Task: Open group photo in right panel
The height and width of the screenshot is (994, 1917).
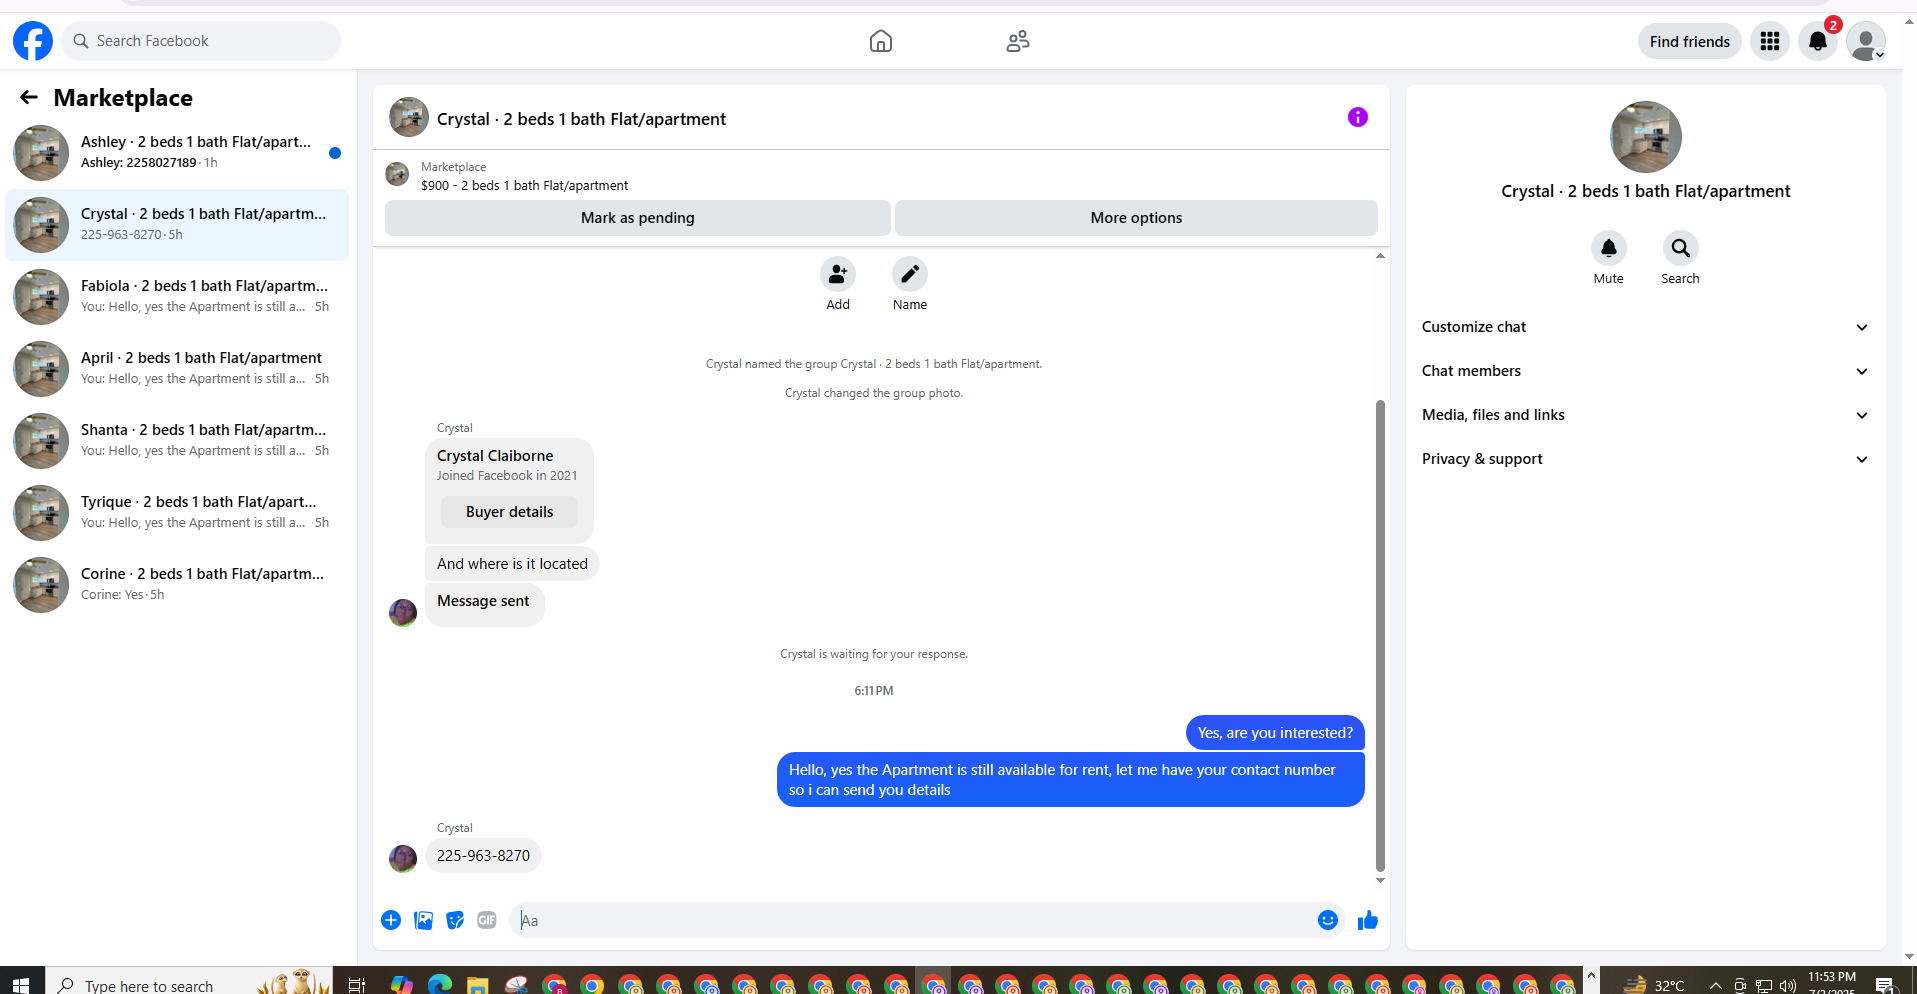Action: (1645, 137)
